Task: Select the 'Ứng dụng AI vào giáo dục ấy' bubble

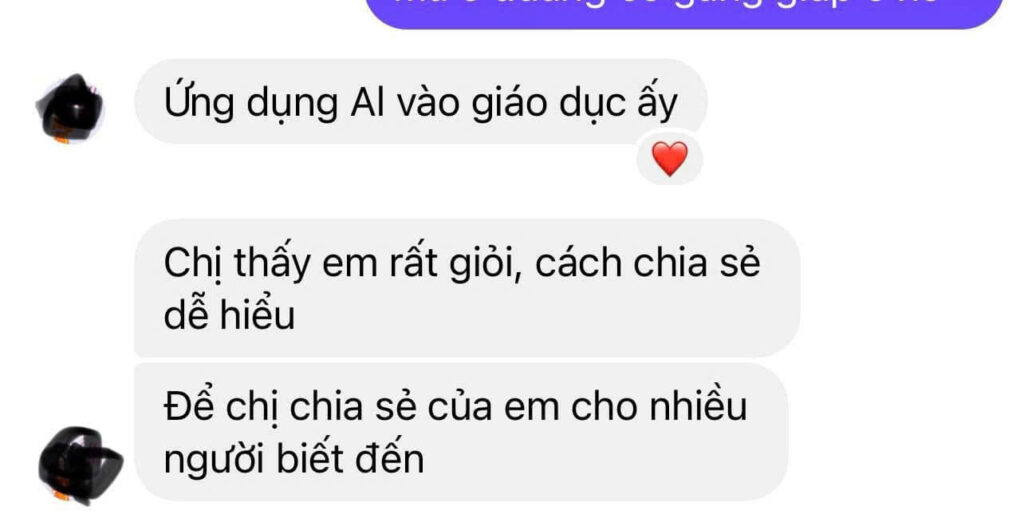Action: point(421,102)
